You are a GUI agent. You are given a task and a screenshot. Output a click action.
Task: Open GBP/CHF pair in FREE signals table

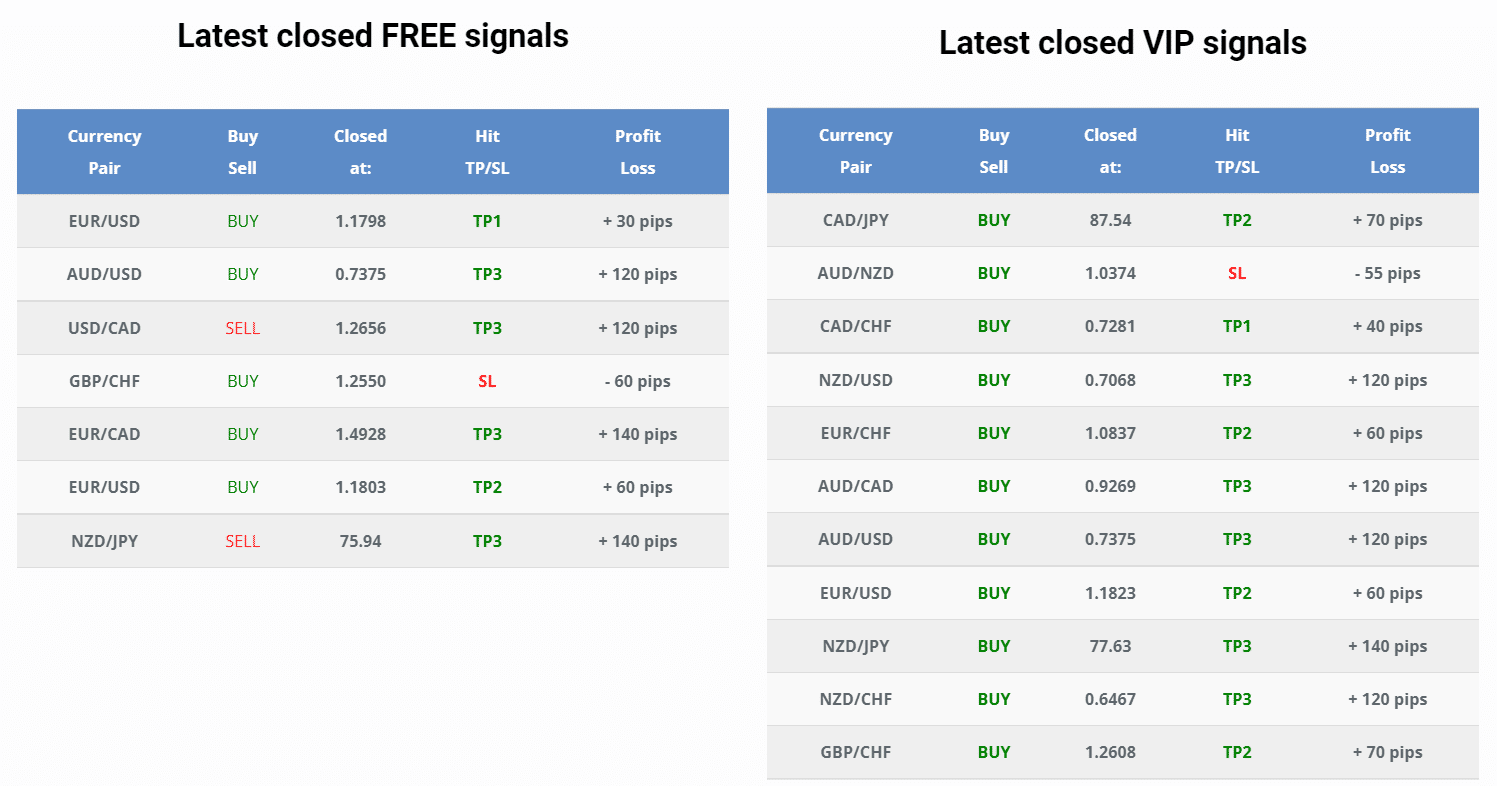click(x=104, y=381)
